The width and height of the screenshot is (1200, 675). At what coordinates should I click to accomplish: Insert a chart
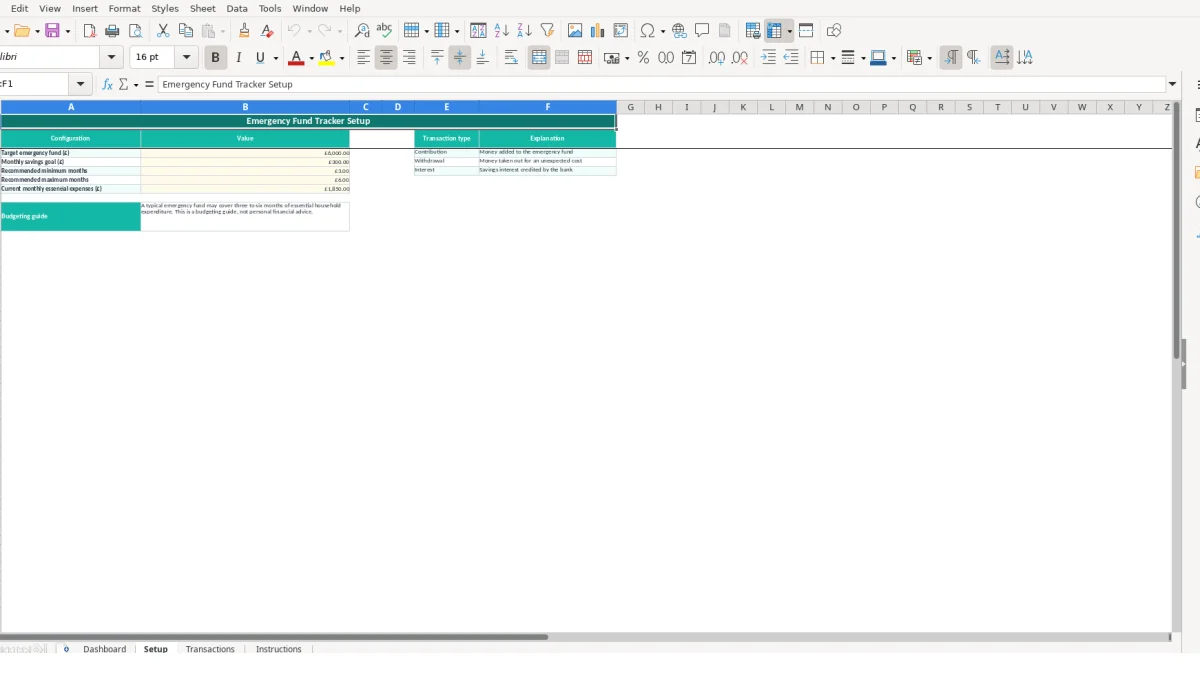598,31
